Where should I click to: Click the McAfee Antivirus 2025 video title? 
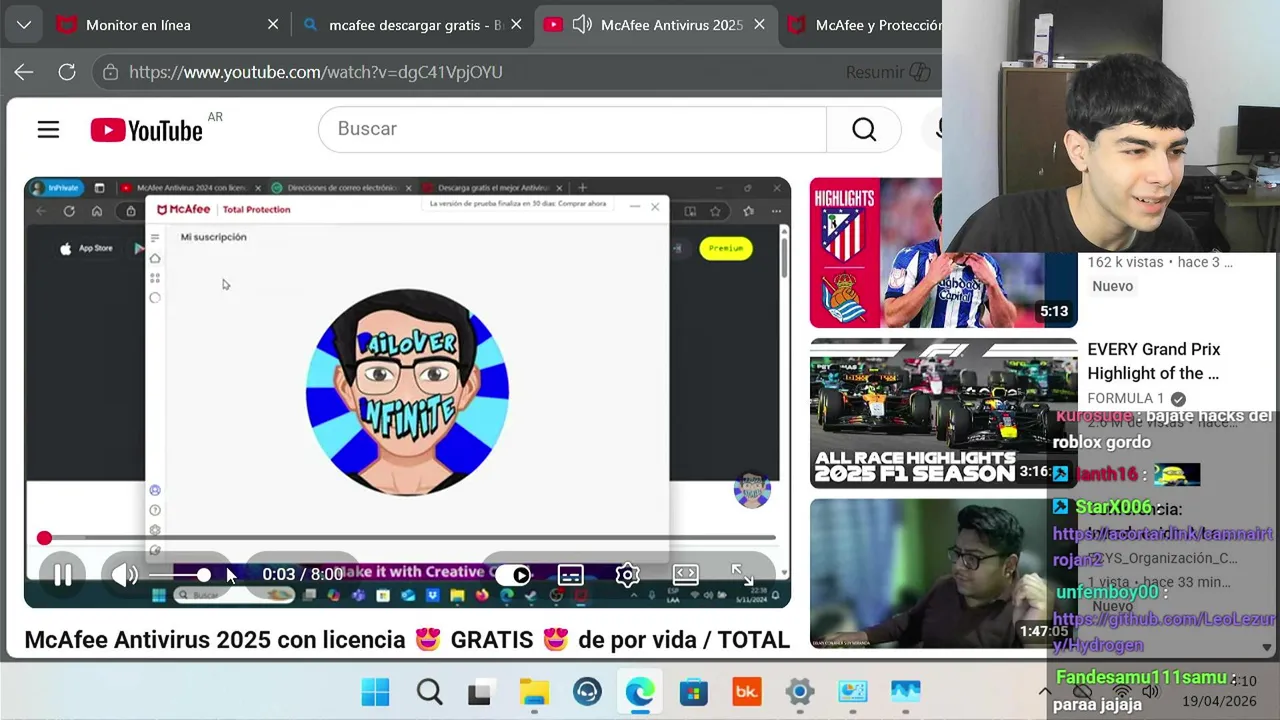[407, 640]
